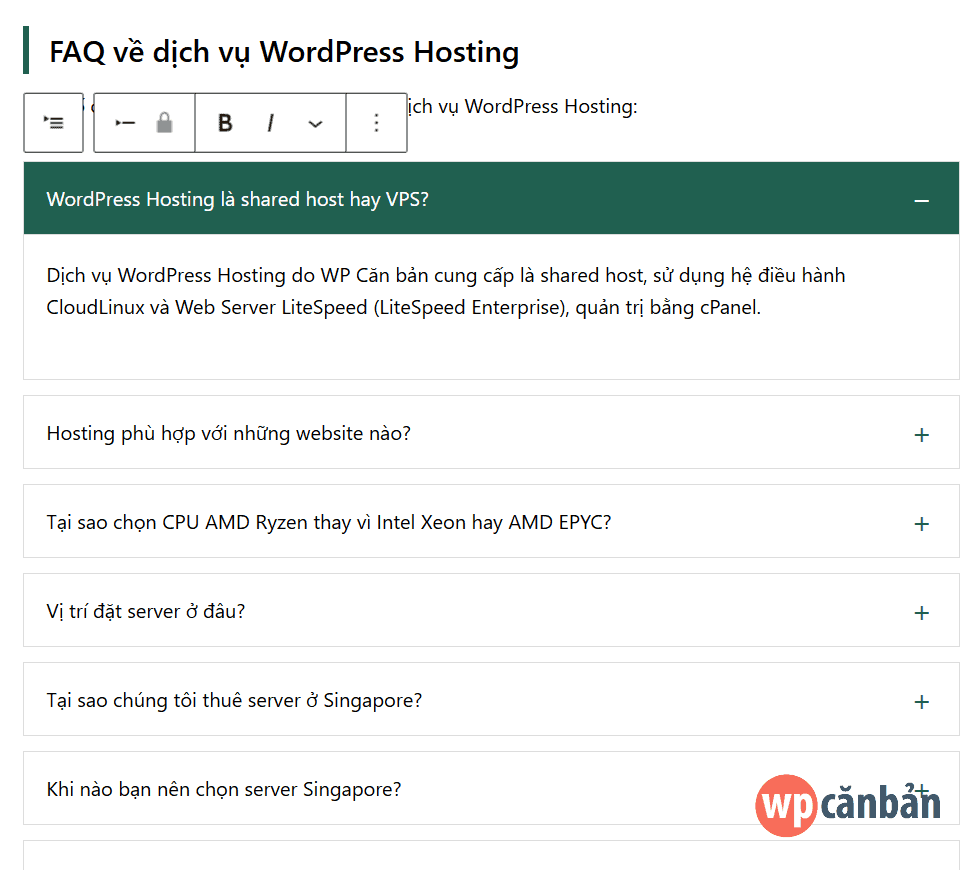The image size is (979, 870).
Task: Click the 'WordPress Hosting là shared host hay VPS?' title
Action: tap(237, 199)
